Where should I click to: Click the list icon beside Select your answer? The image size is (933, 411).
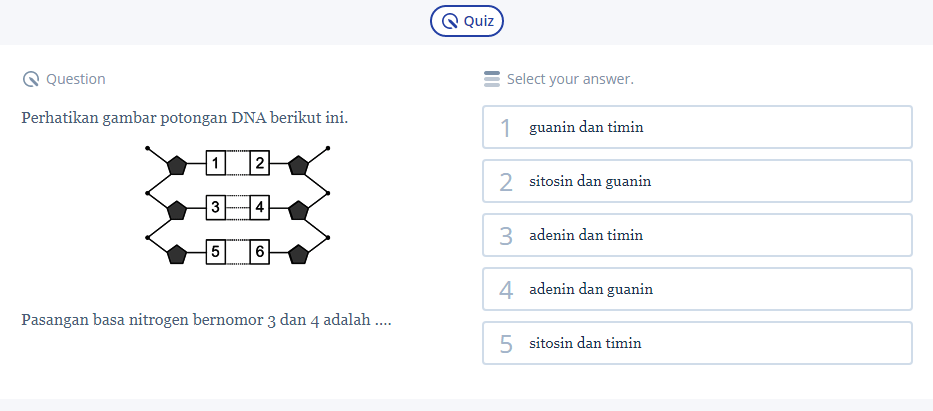click(x=491, y=79)
